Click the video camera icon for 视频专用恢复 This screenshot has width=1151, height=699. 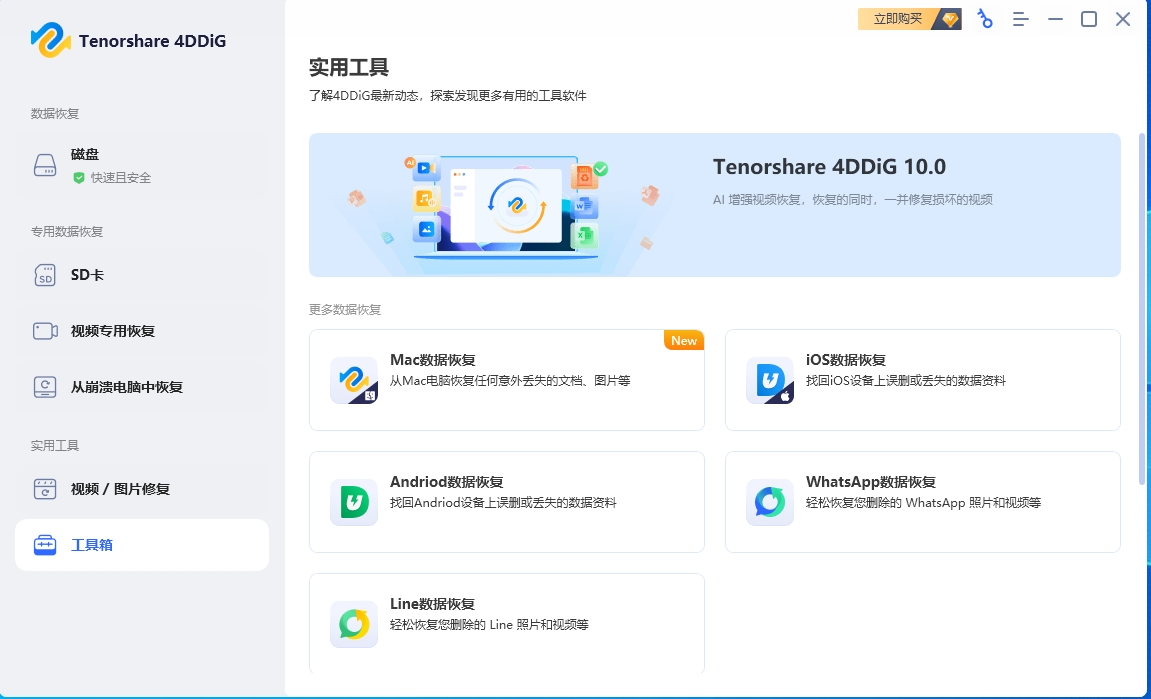coord(45,331)
